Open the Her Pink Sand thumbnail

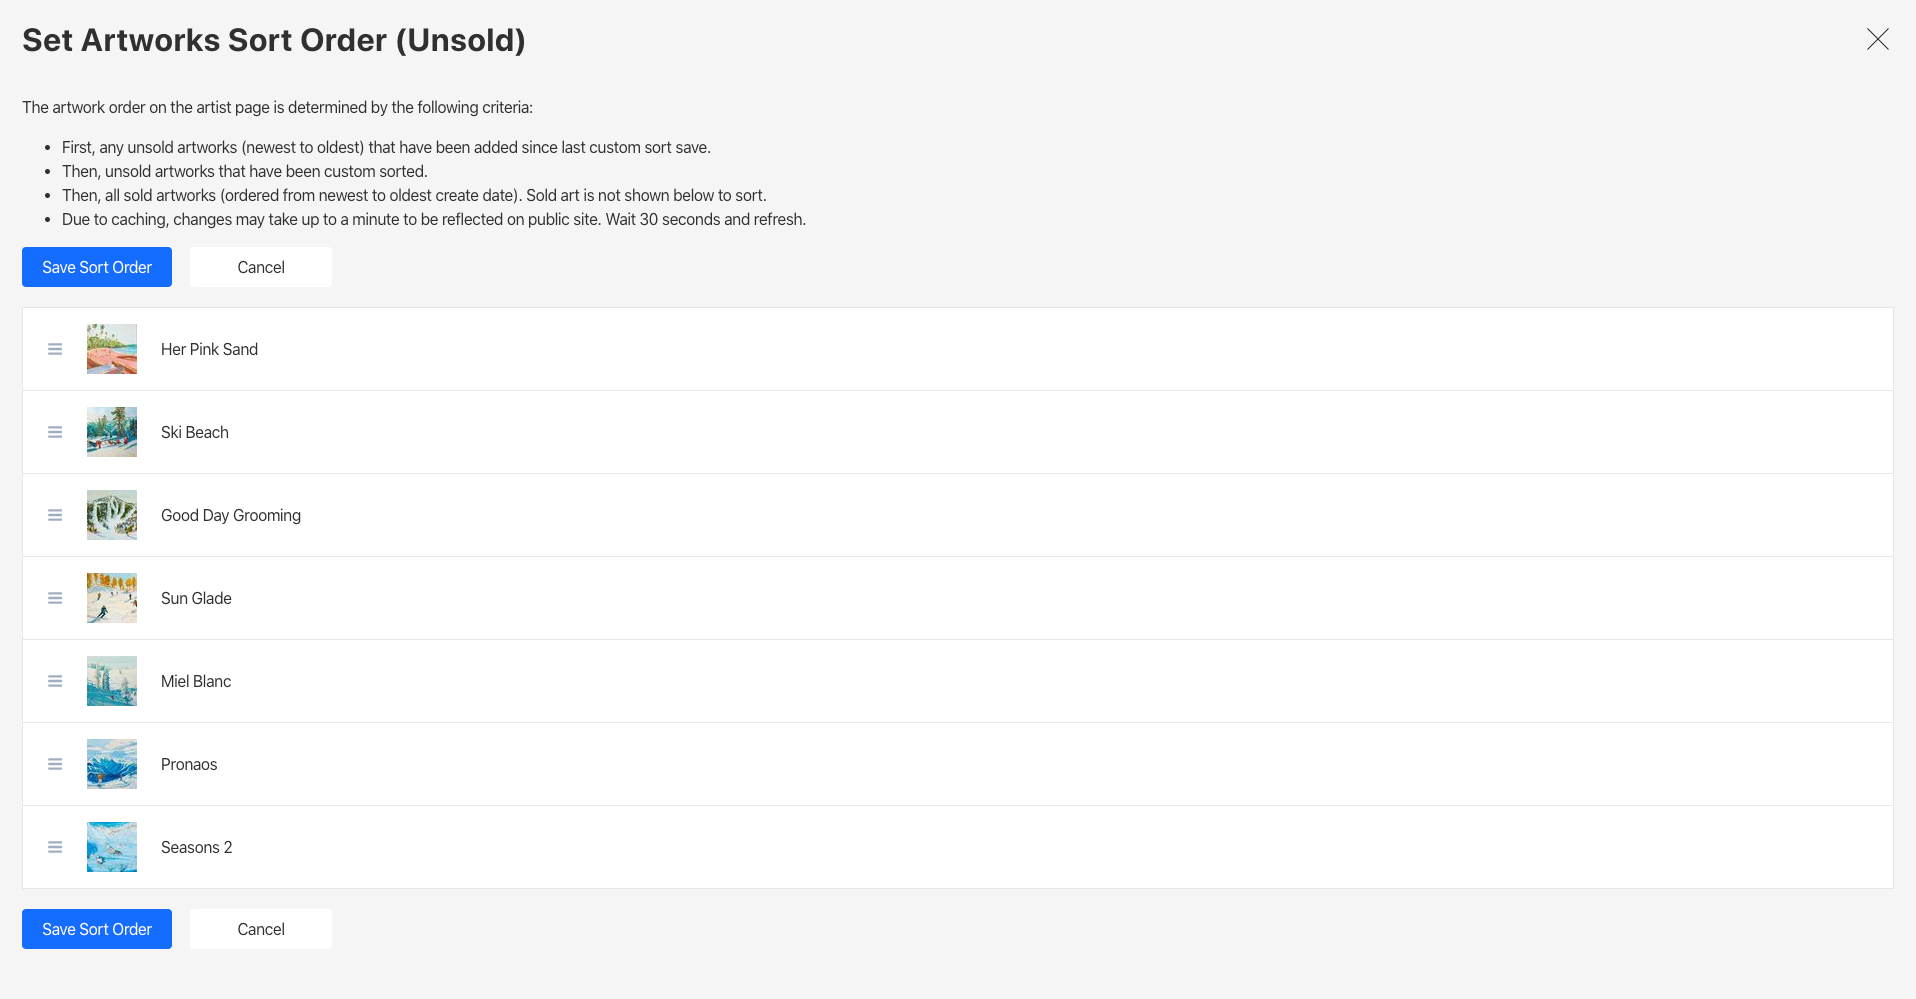tap(111, 348)
